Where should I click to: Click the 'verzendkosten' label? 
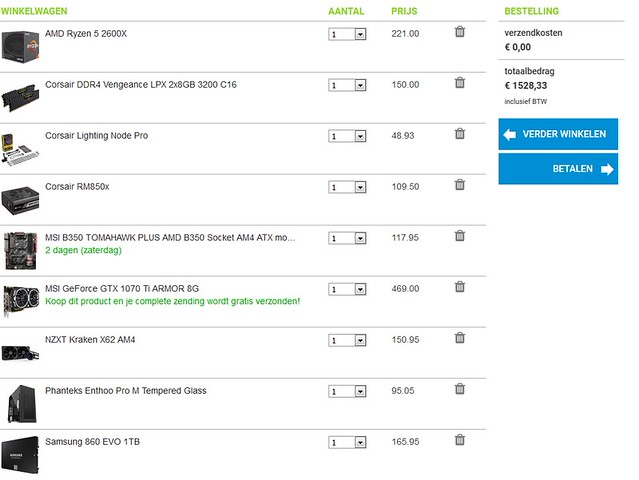coord(533,33)
